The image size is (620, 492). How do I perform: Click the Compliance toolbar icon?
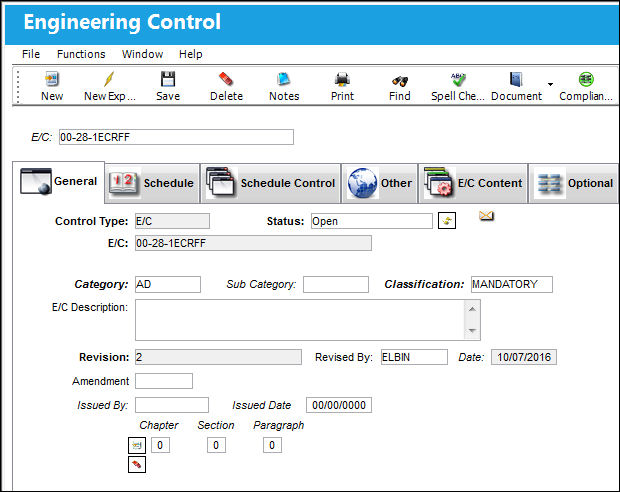[x=586, y=79]
